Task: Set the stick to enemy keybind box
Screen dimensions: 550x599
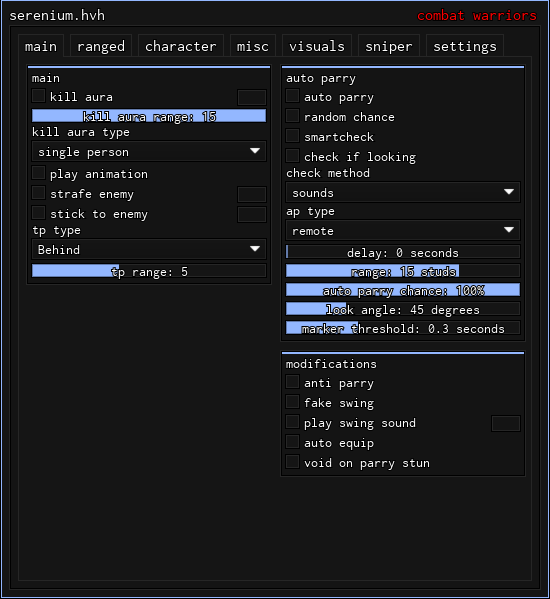Action: click(252, 214)
